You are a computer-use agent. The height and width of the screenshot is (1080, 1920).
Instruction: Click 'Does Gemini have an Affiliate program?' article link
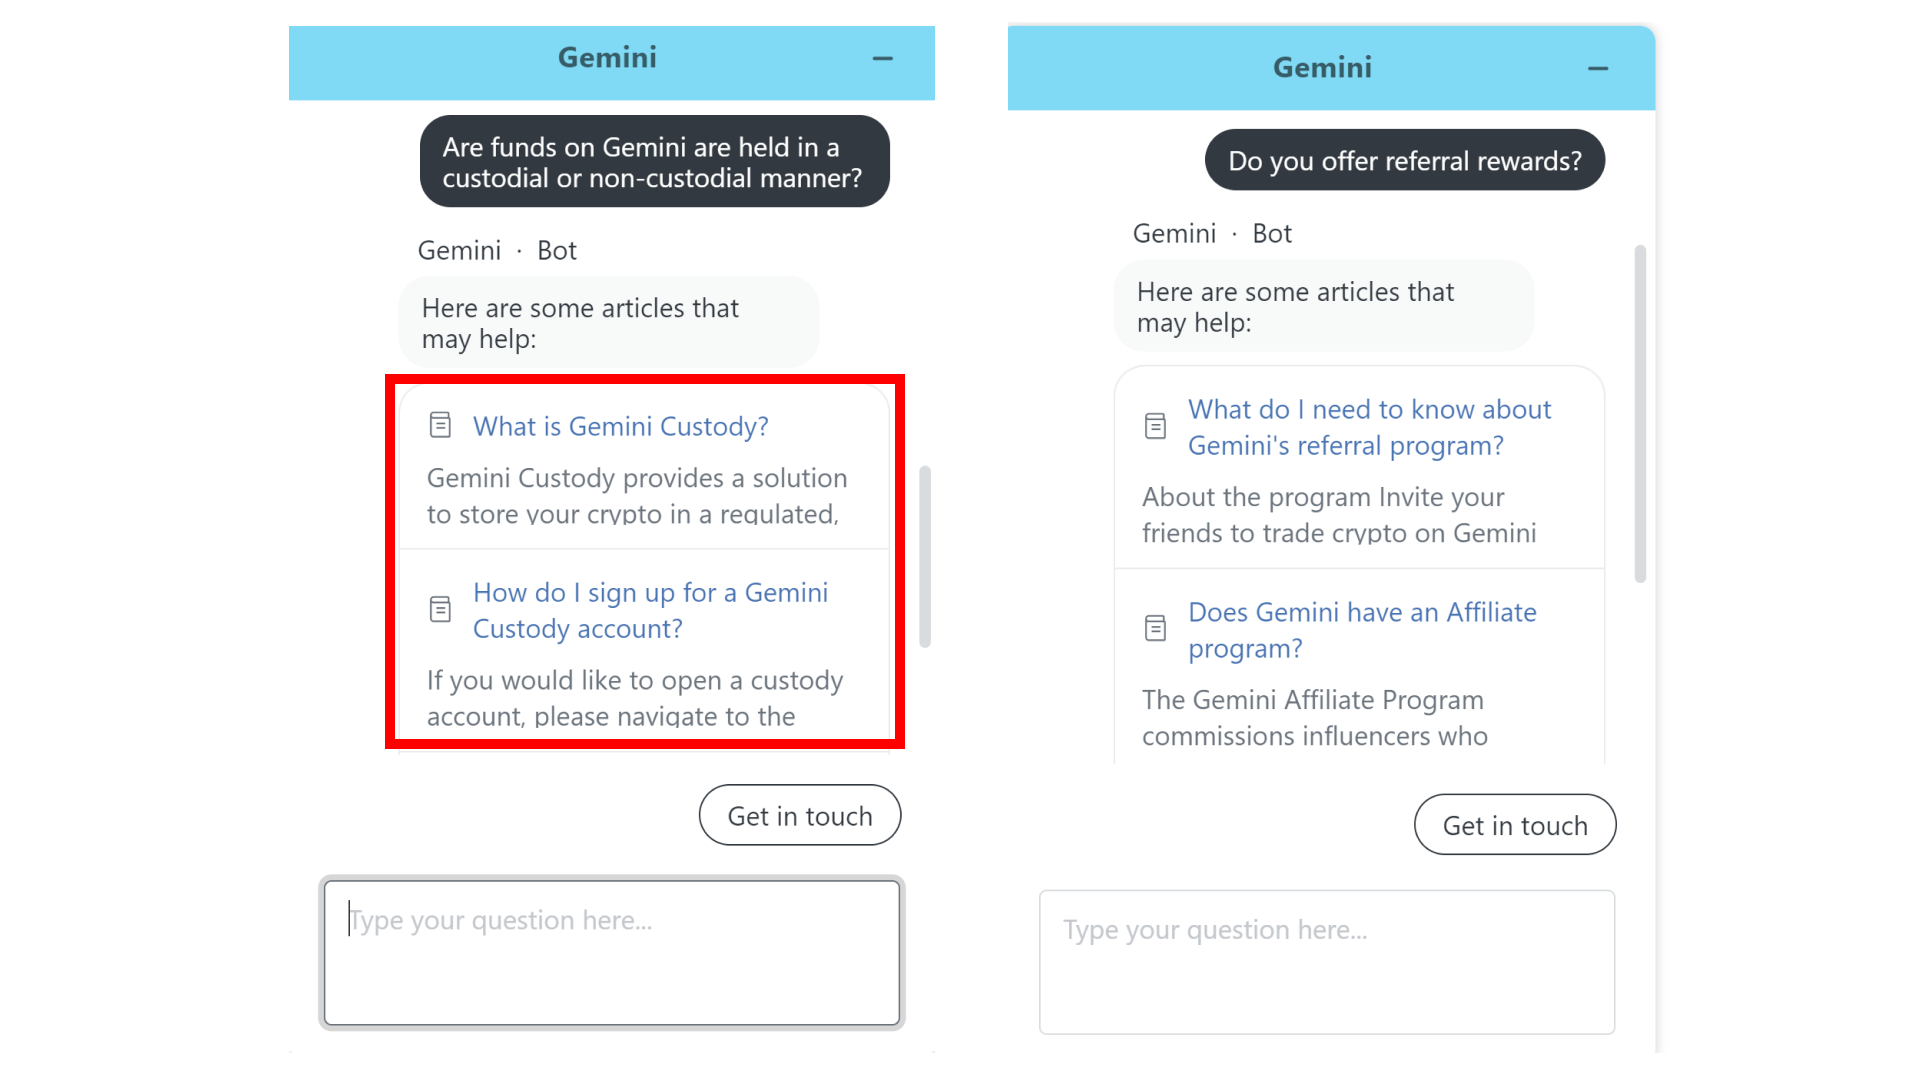(x=1362, y=629)
